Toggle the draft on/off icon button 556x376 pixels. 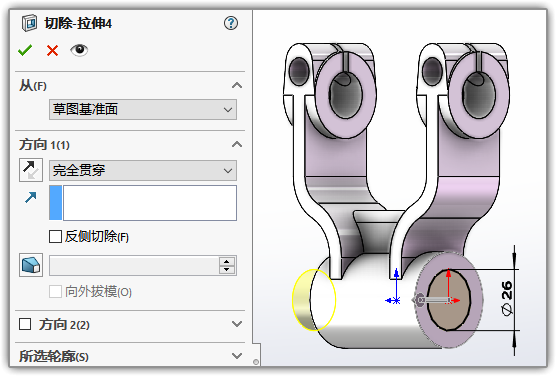(x=31, y=265)
